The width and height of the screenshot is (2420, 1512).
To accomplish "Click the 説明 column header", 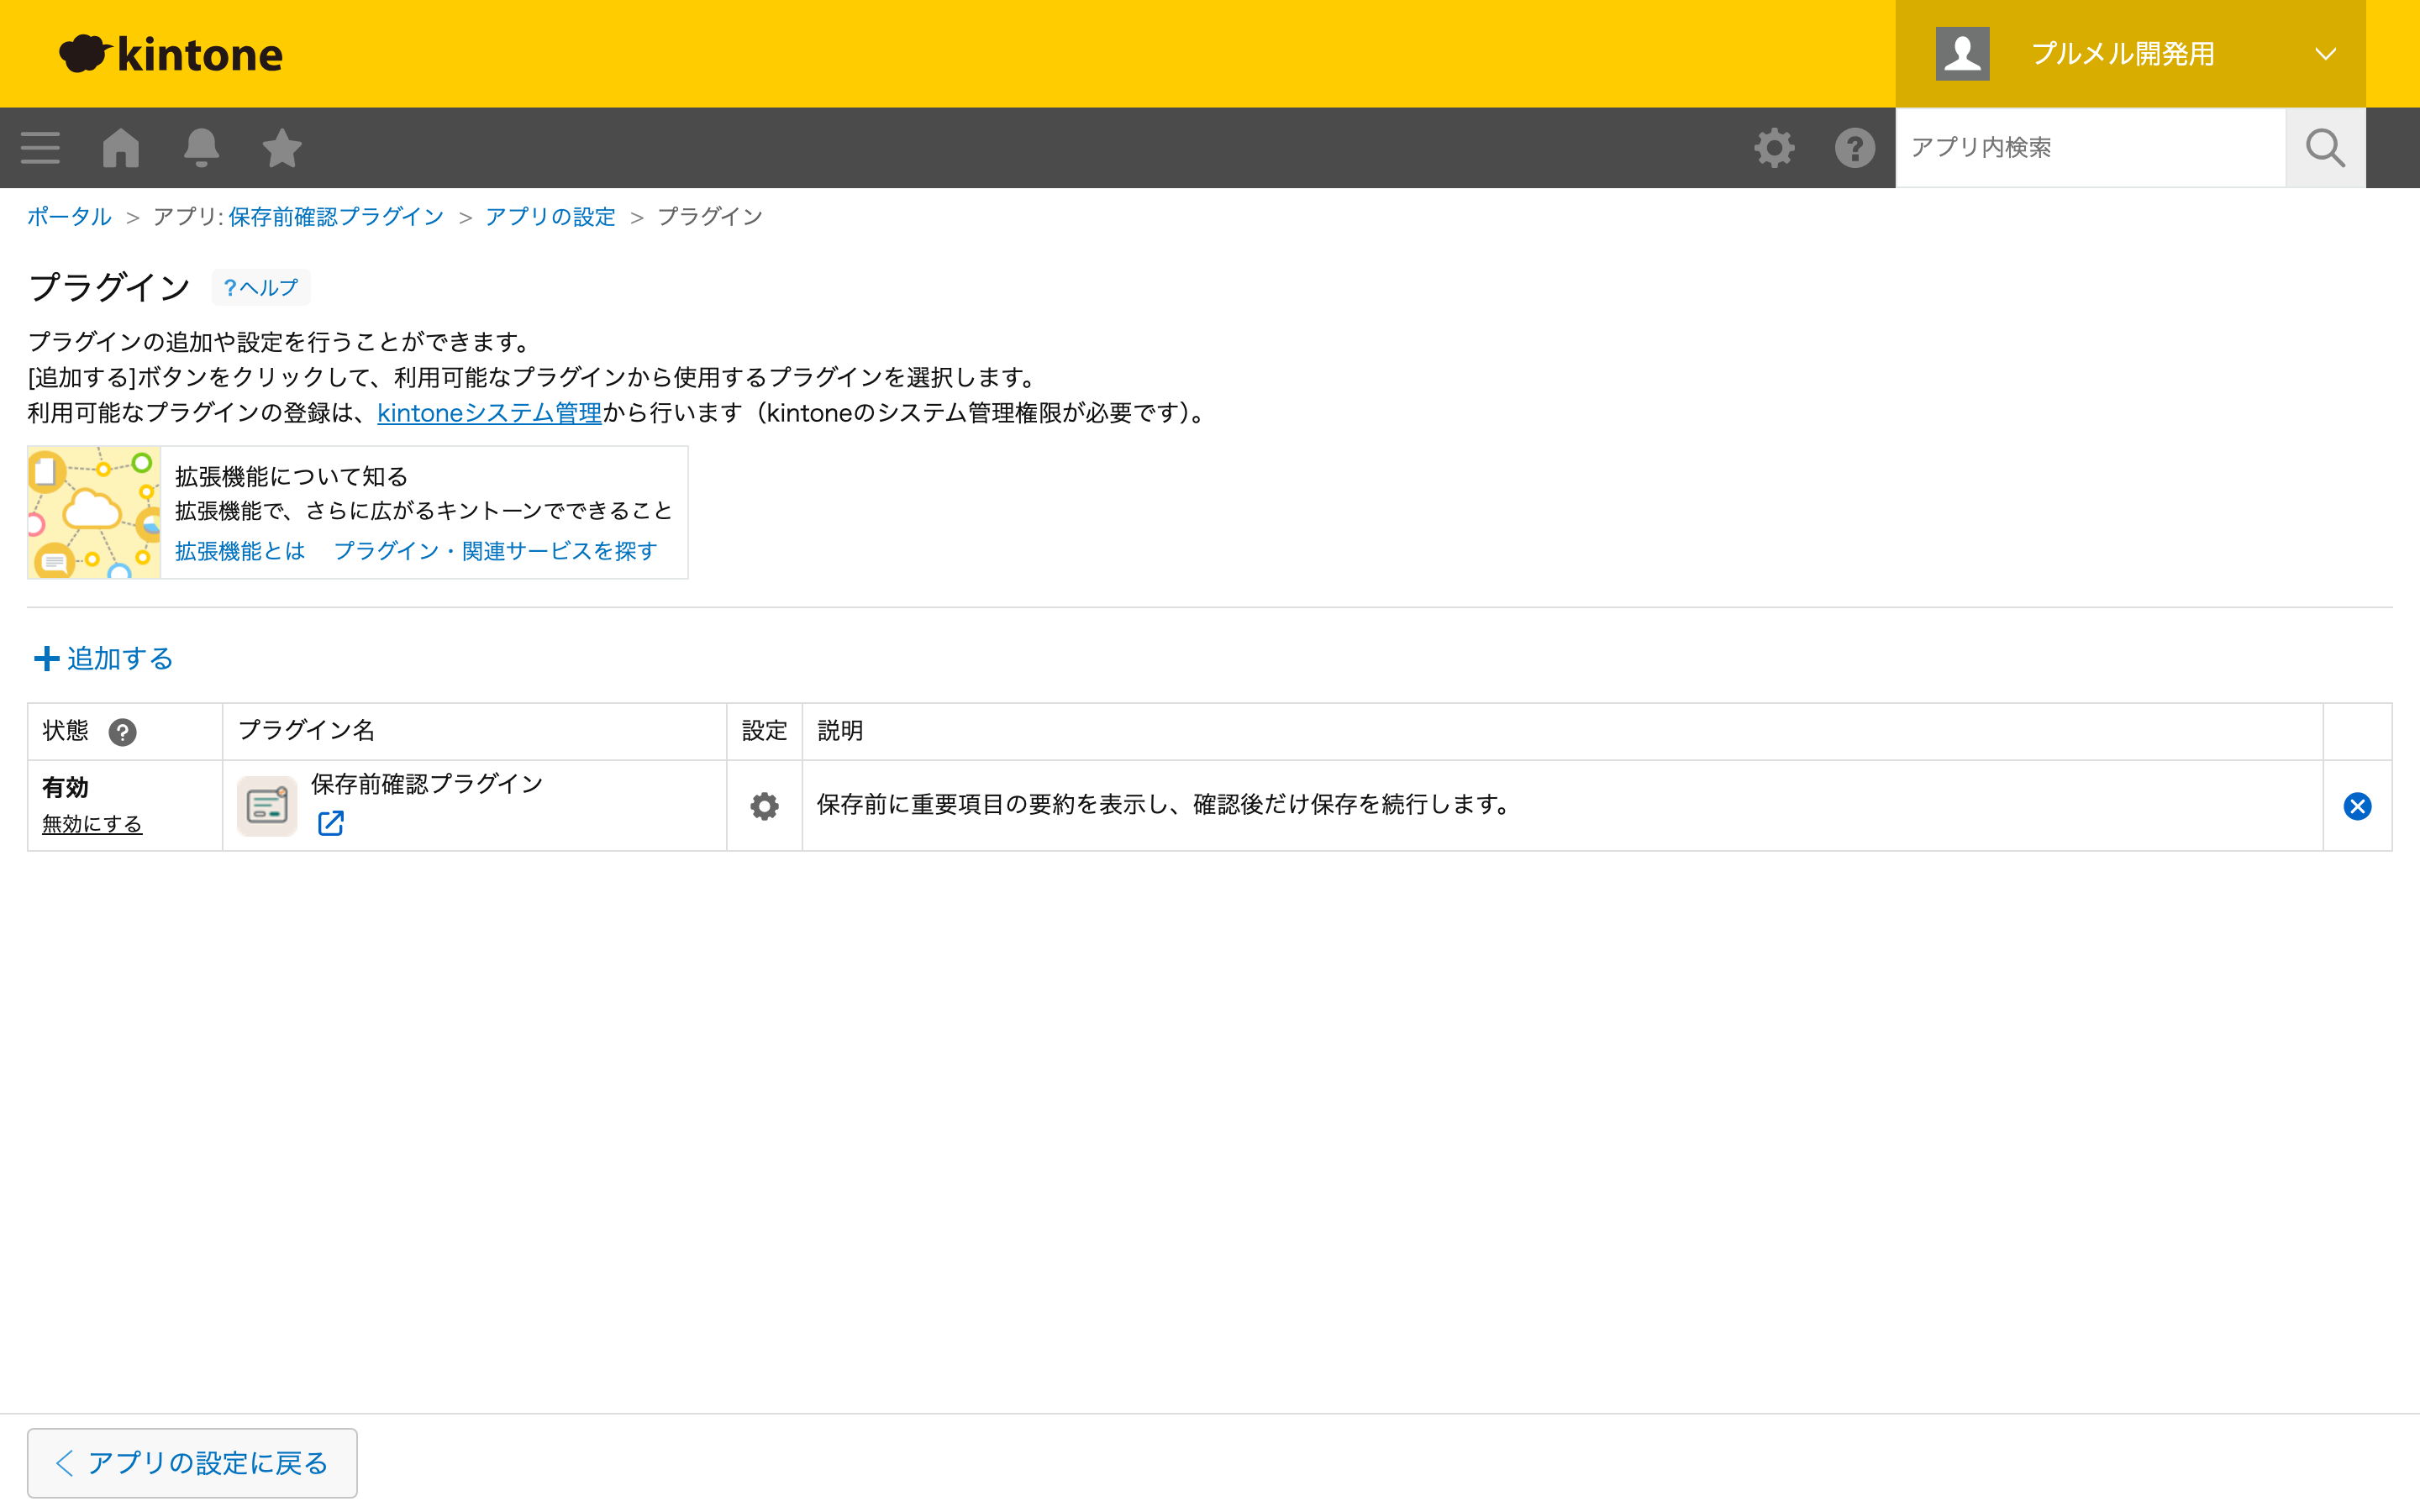I will (x=840, y=731).
